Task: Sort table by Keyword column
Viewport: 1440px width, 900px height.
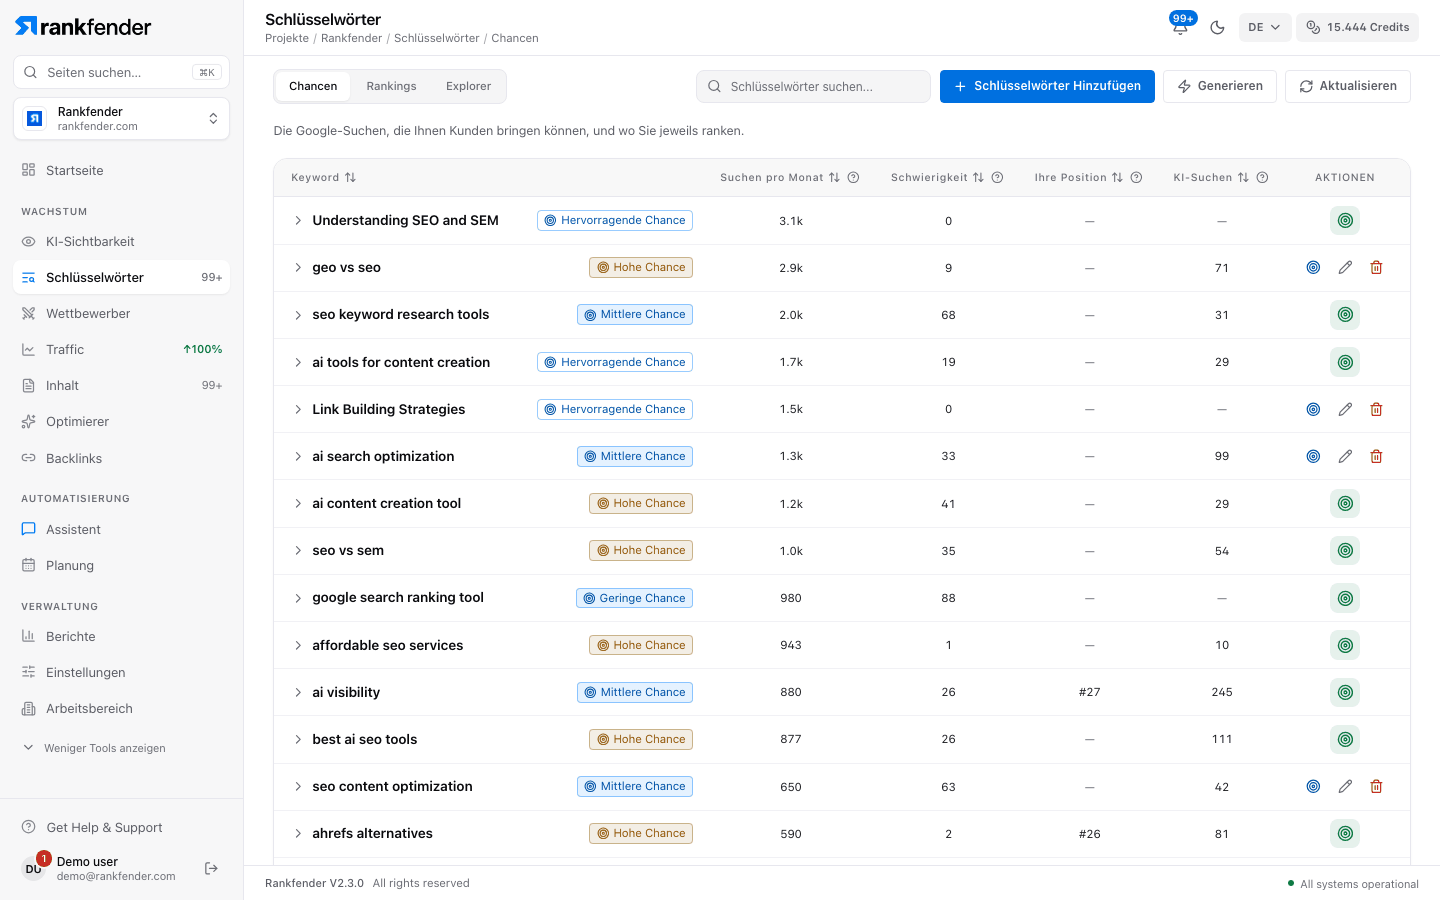Action: coord(323,177)
